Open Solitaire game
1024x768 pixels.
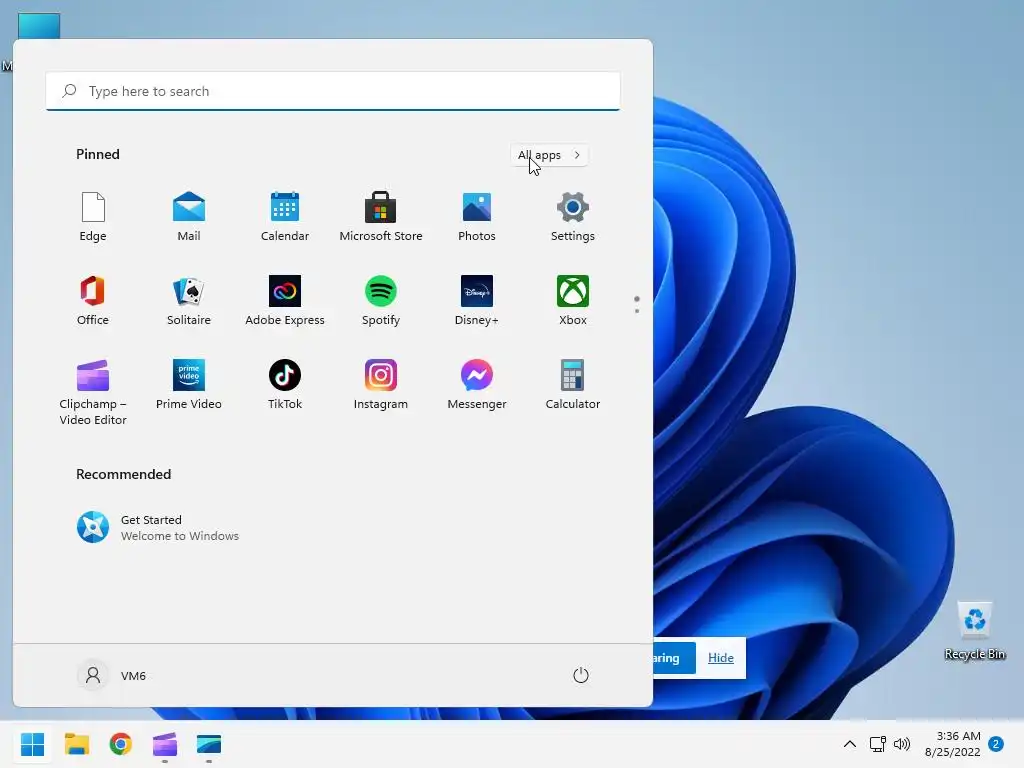click(189, 300)
